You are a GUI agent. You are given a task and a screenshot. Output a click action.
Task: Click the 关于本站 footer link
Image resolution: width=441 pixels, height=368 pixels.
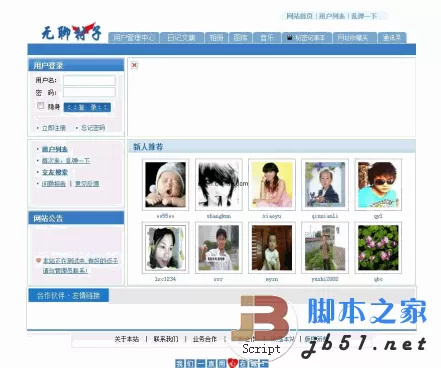pos(127,339)
